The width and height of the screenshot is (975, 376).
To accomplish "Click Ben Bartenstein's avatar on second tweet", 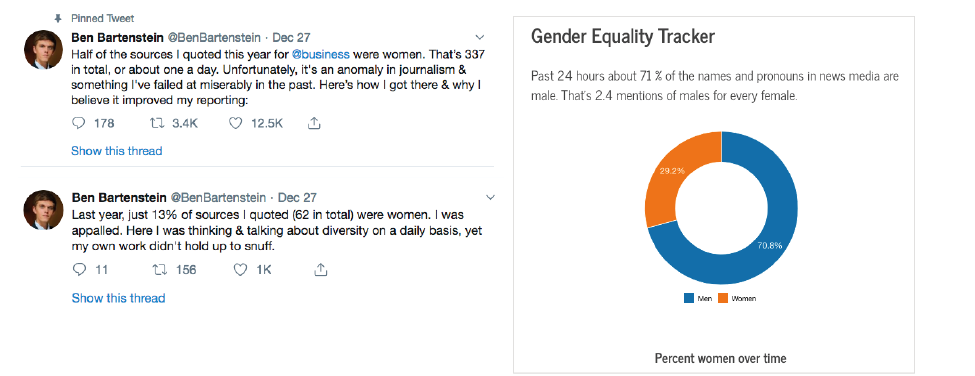I will 44,210.
